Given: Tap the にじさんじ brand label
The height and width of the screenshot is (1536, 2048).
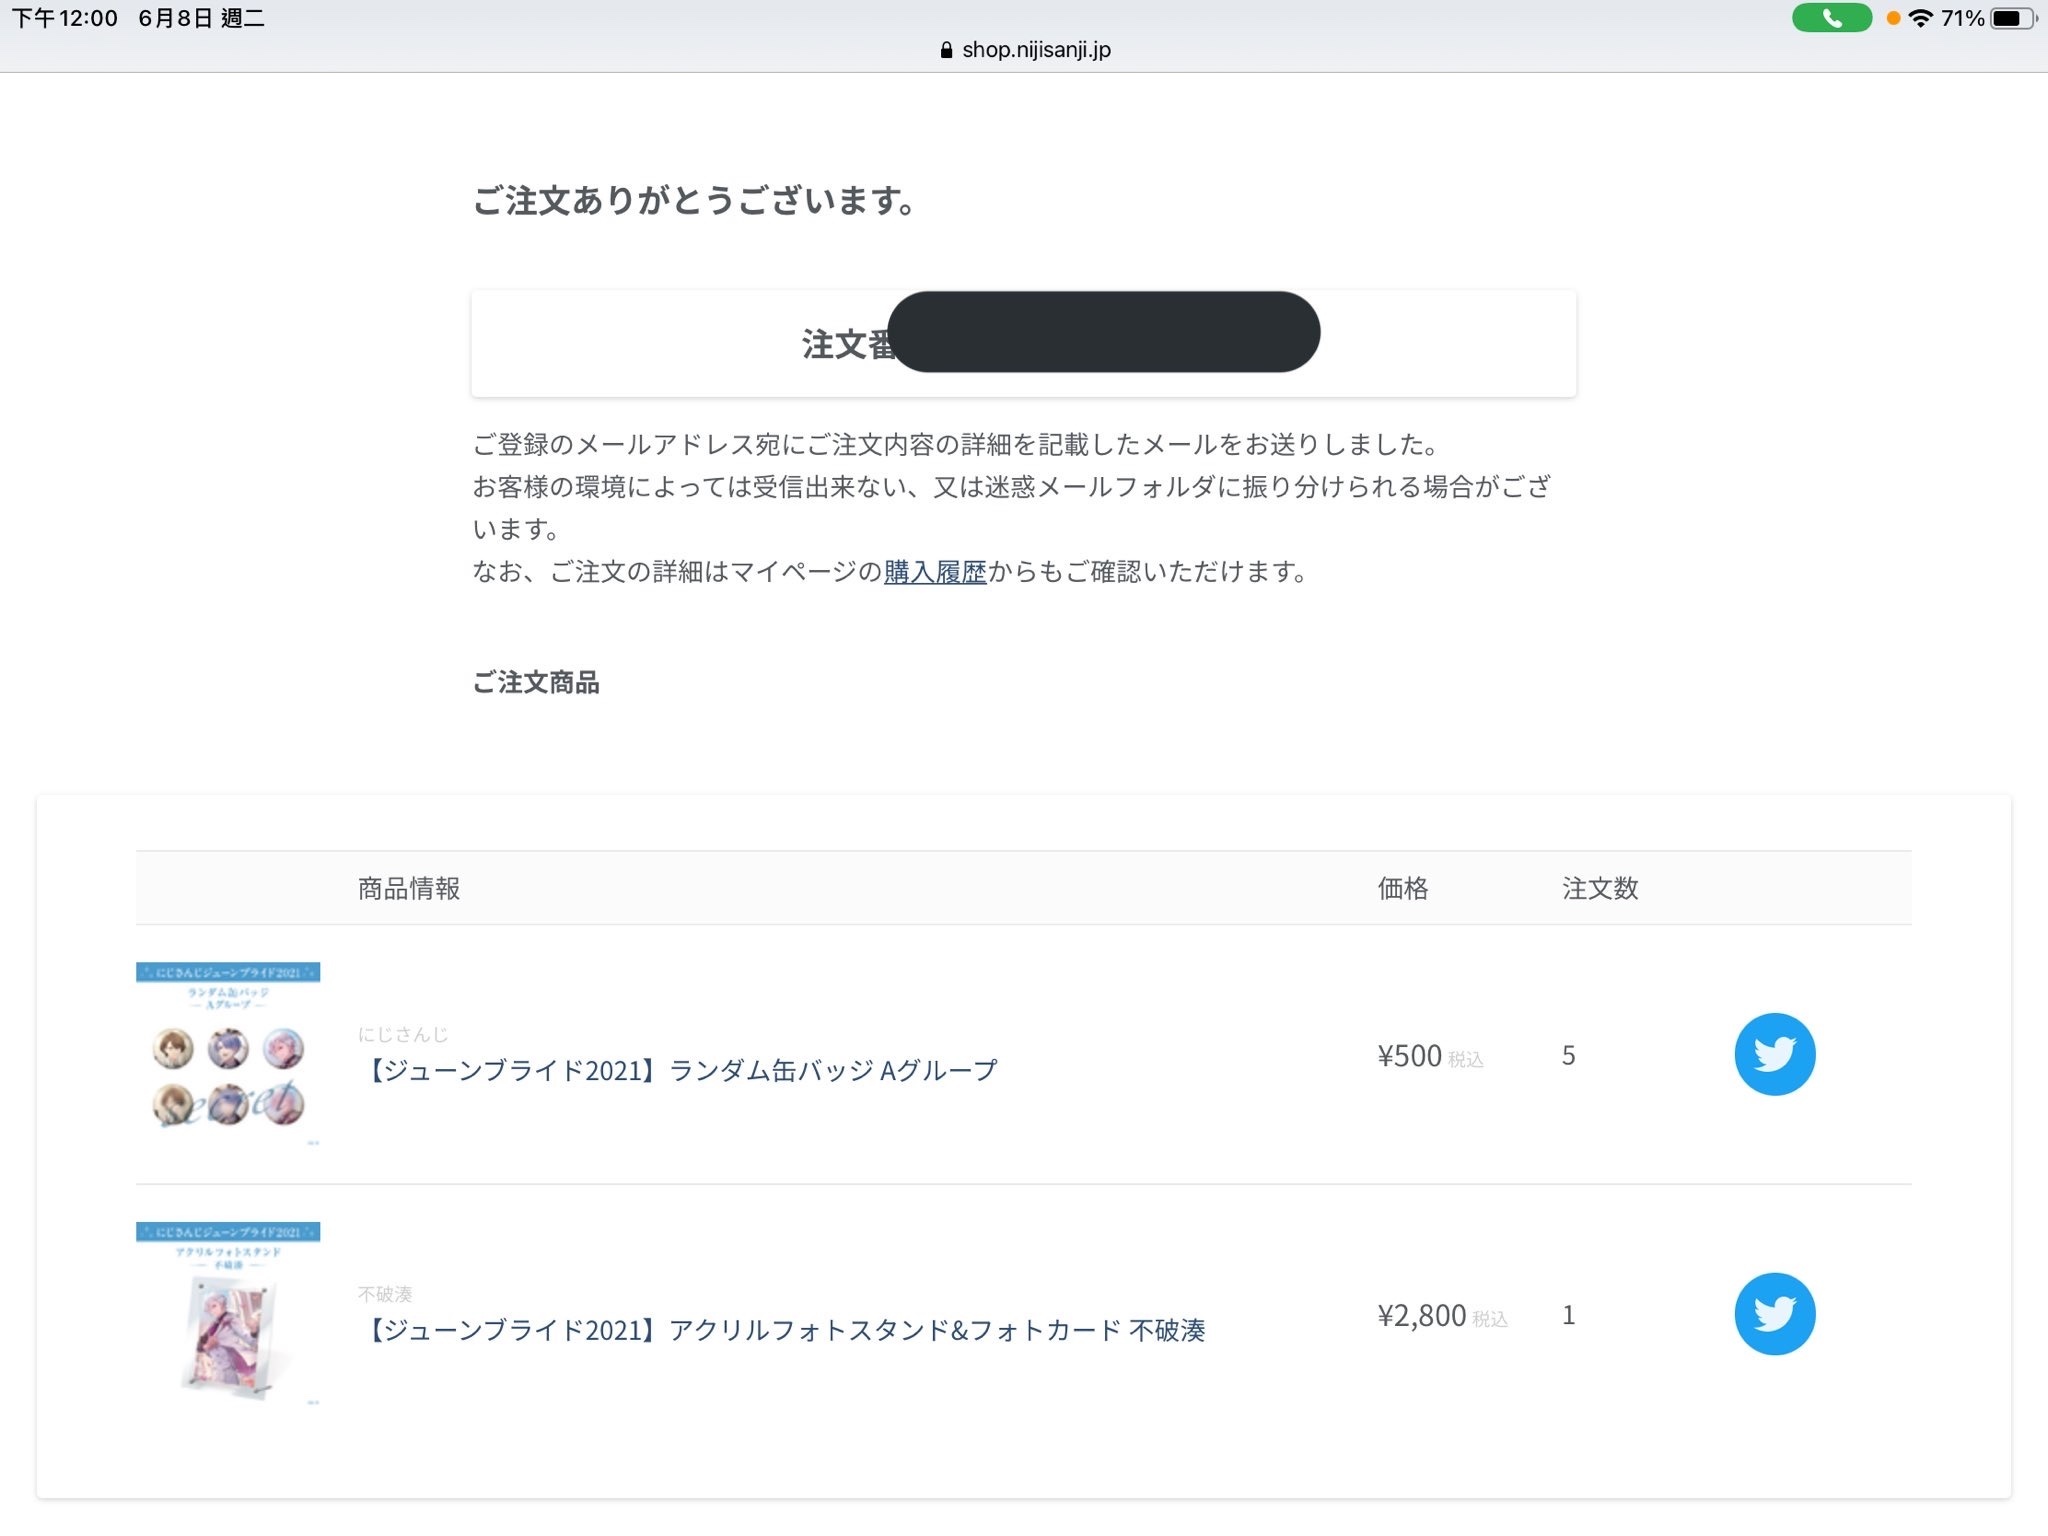Looking at the screenshot, I should coord(403,1034).
